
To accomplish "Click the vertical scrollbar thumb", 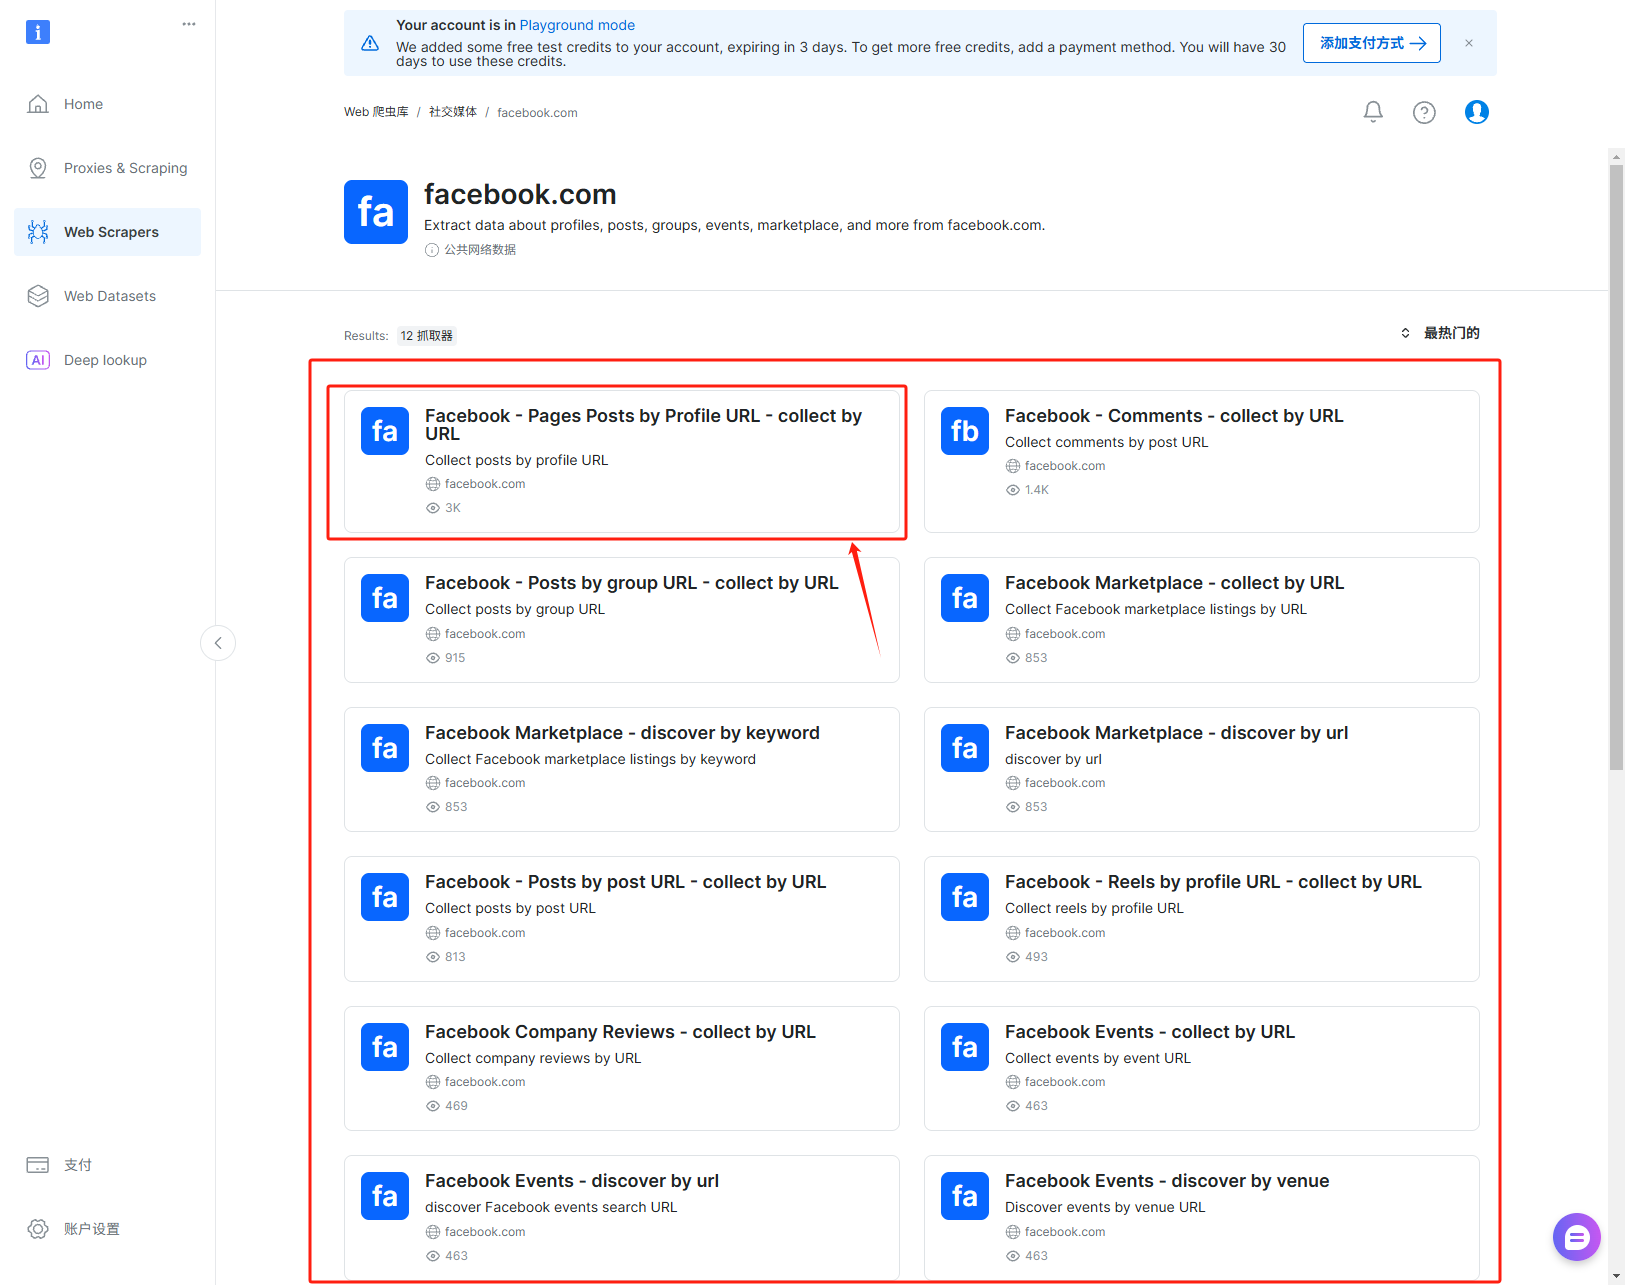I will [1616, 467].
